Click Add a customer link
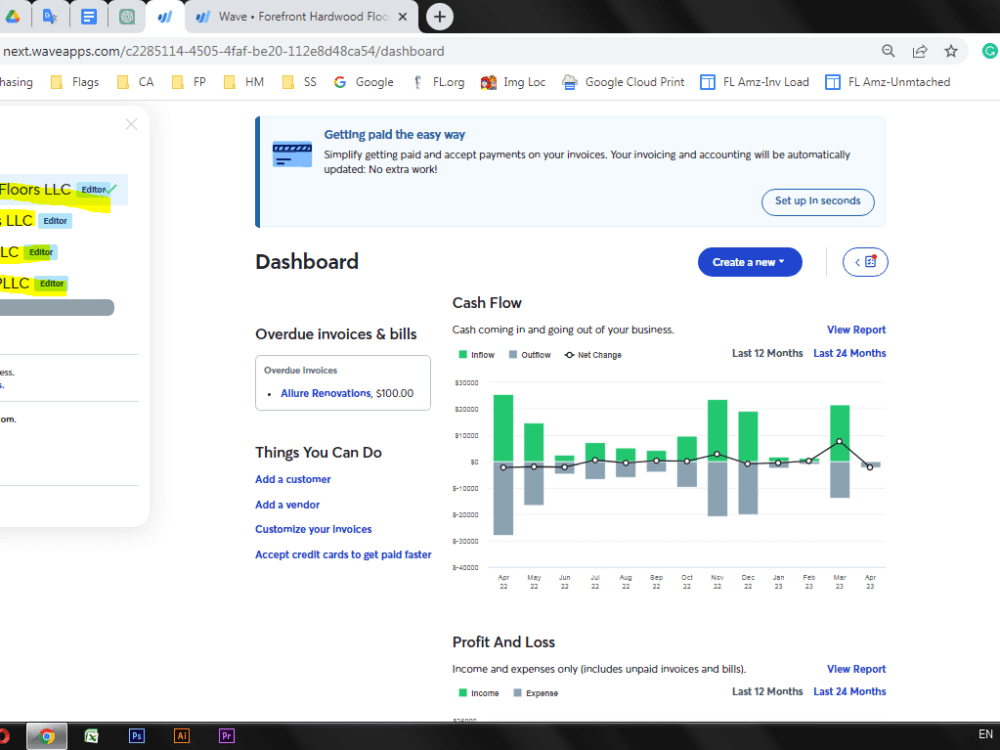 coord(293,480)
